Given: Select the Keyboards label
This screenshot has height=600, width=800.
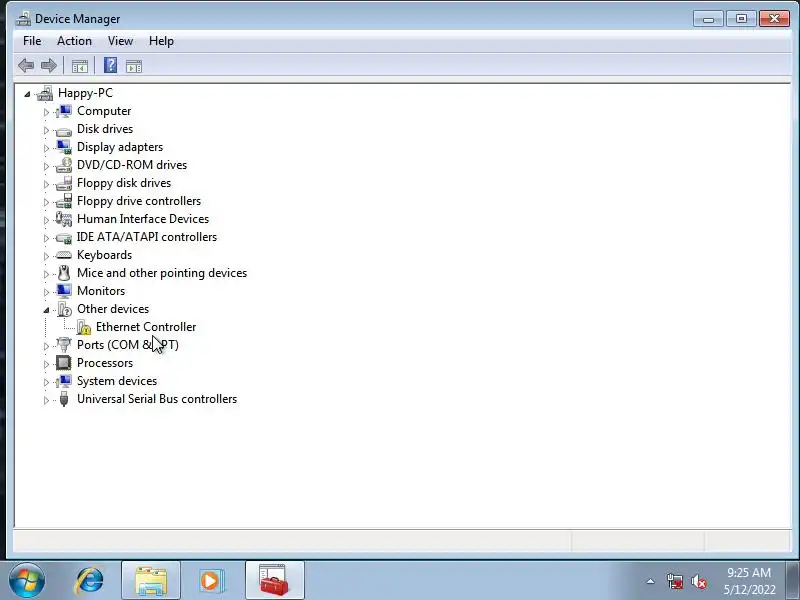Looking at the screenshot, I should pyautogui.click(x=105, y=255).
